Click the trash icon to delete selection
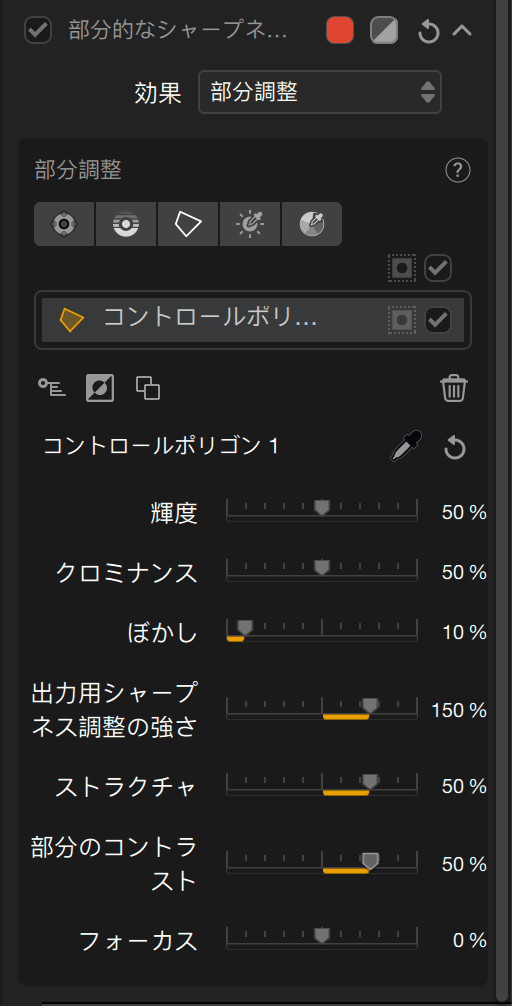Screen dimensions: 512x1006 [x=454, y=389]
